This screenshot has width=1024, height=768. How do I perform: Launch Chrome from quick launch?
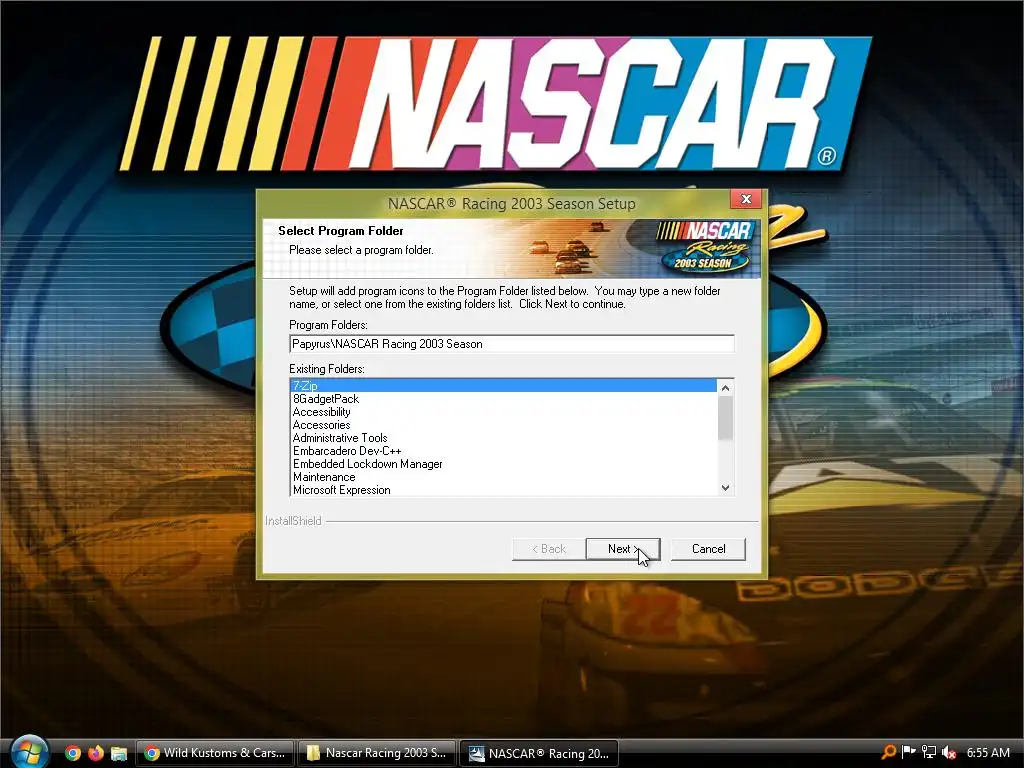[x=73, y=753]
